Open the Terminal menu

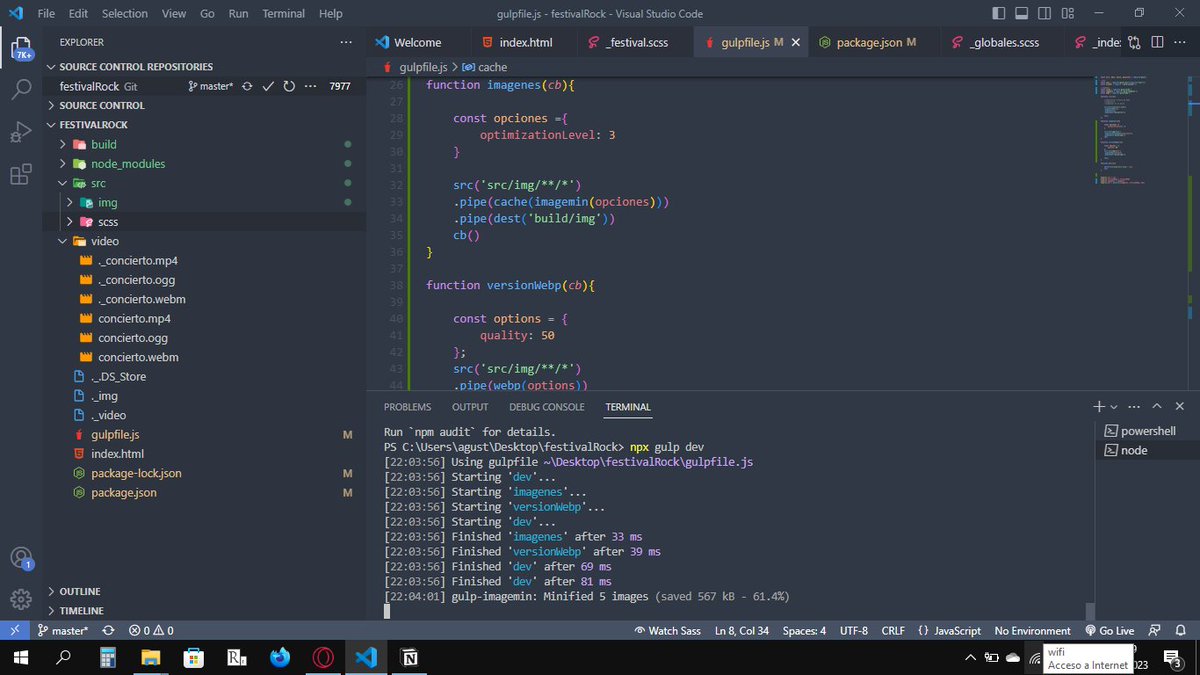click(283, 14)
